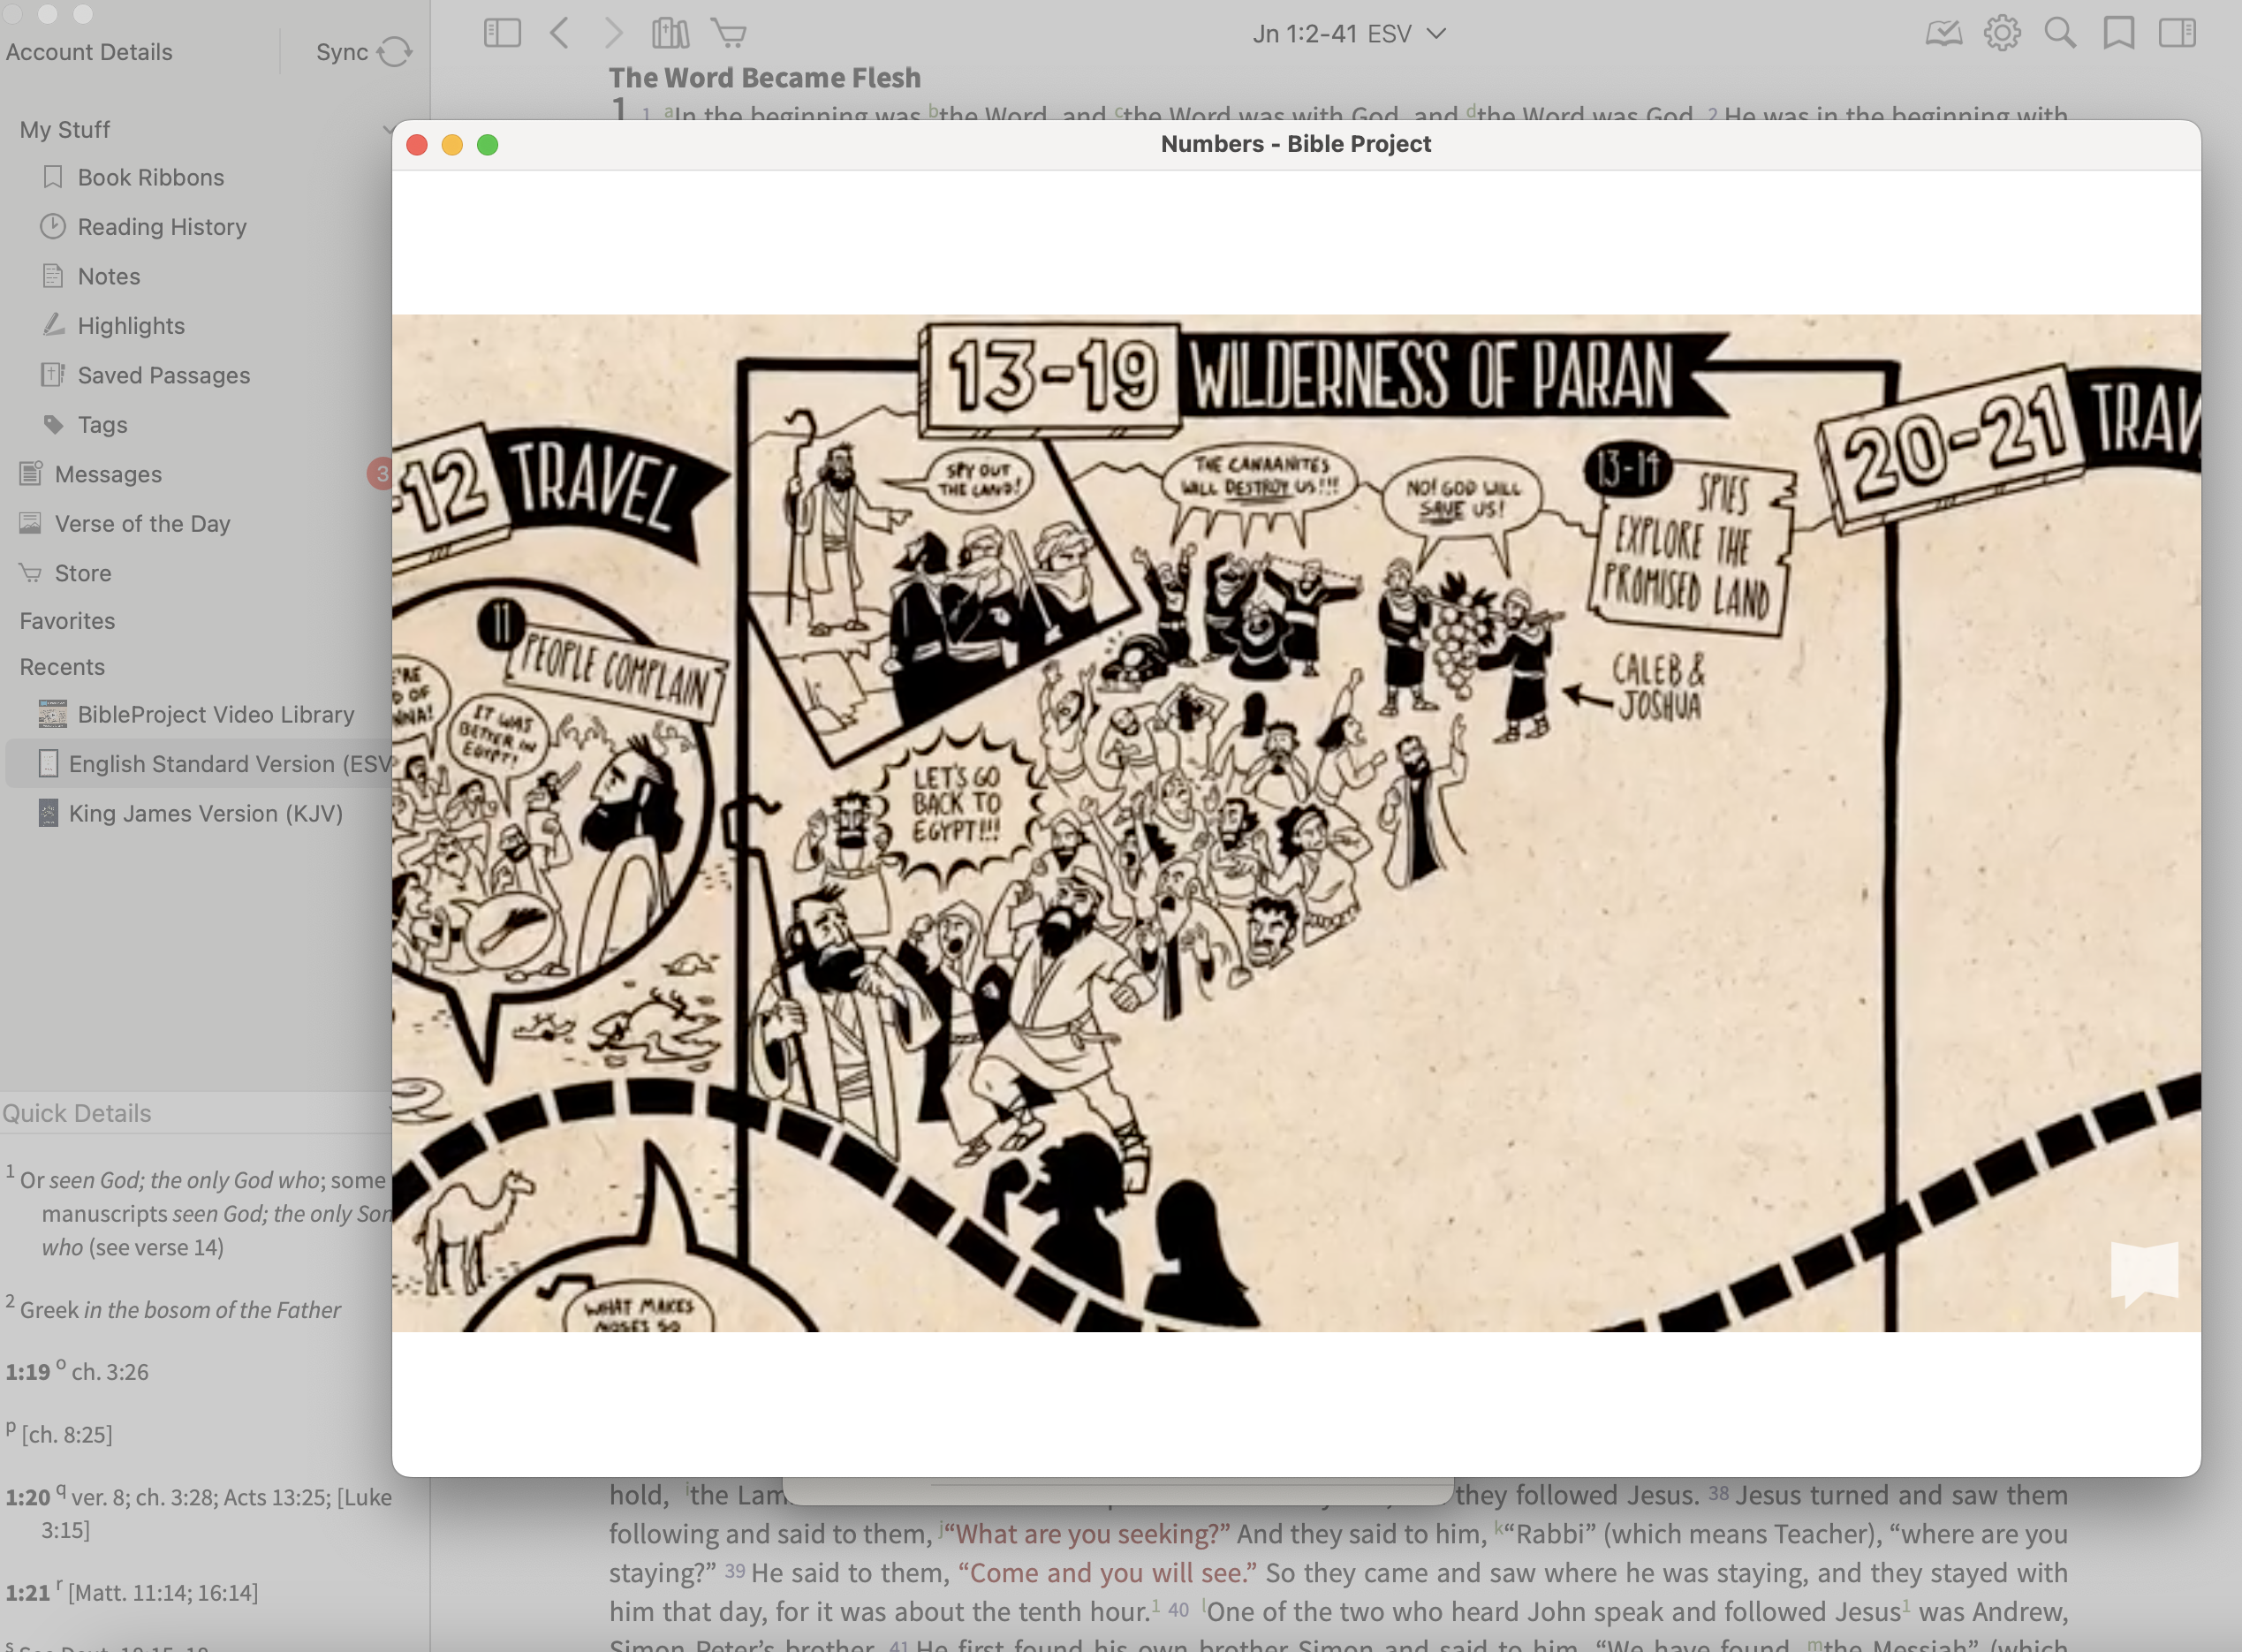The height and width of the screenshot is (1652, 2242).
Task: Go forward with the right arrow
Action: pyautogui.click(x=614, y=33)
